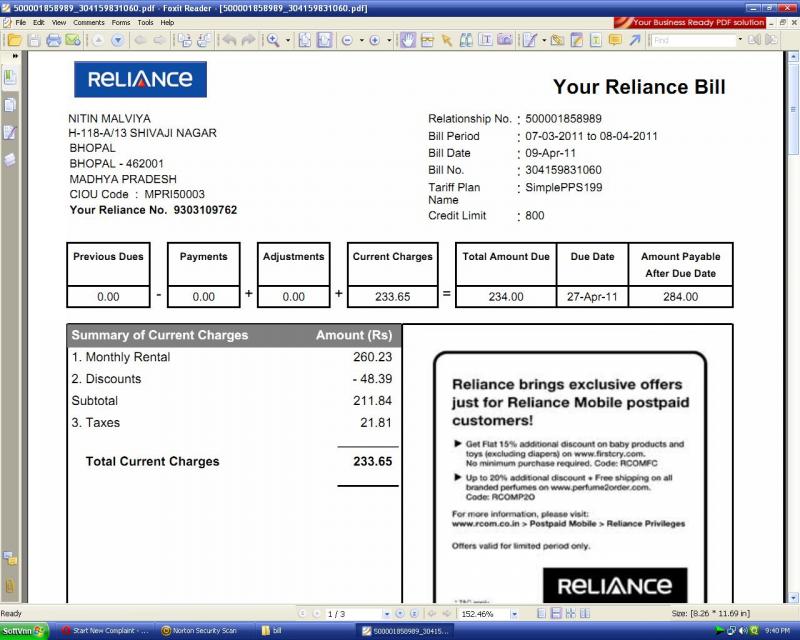
Task: Click the Redo arrow in the toolbar
Action: [248, 40]
